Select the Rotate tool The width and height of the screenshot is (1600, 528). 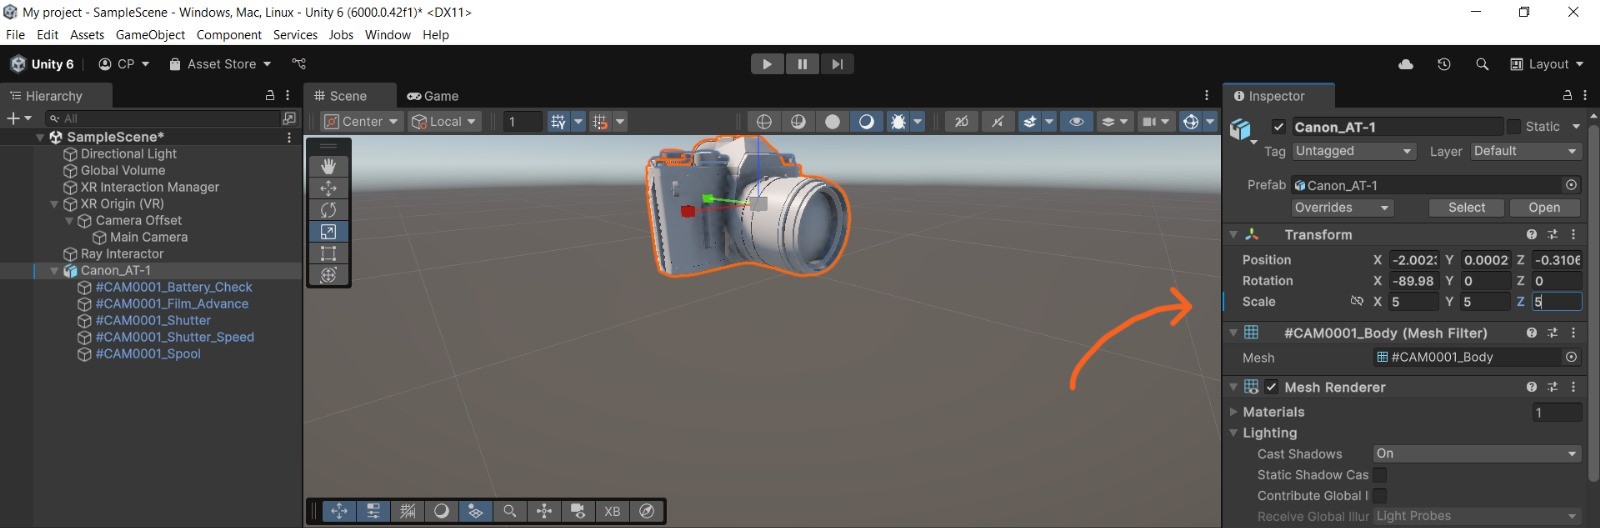click(328, 210)
